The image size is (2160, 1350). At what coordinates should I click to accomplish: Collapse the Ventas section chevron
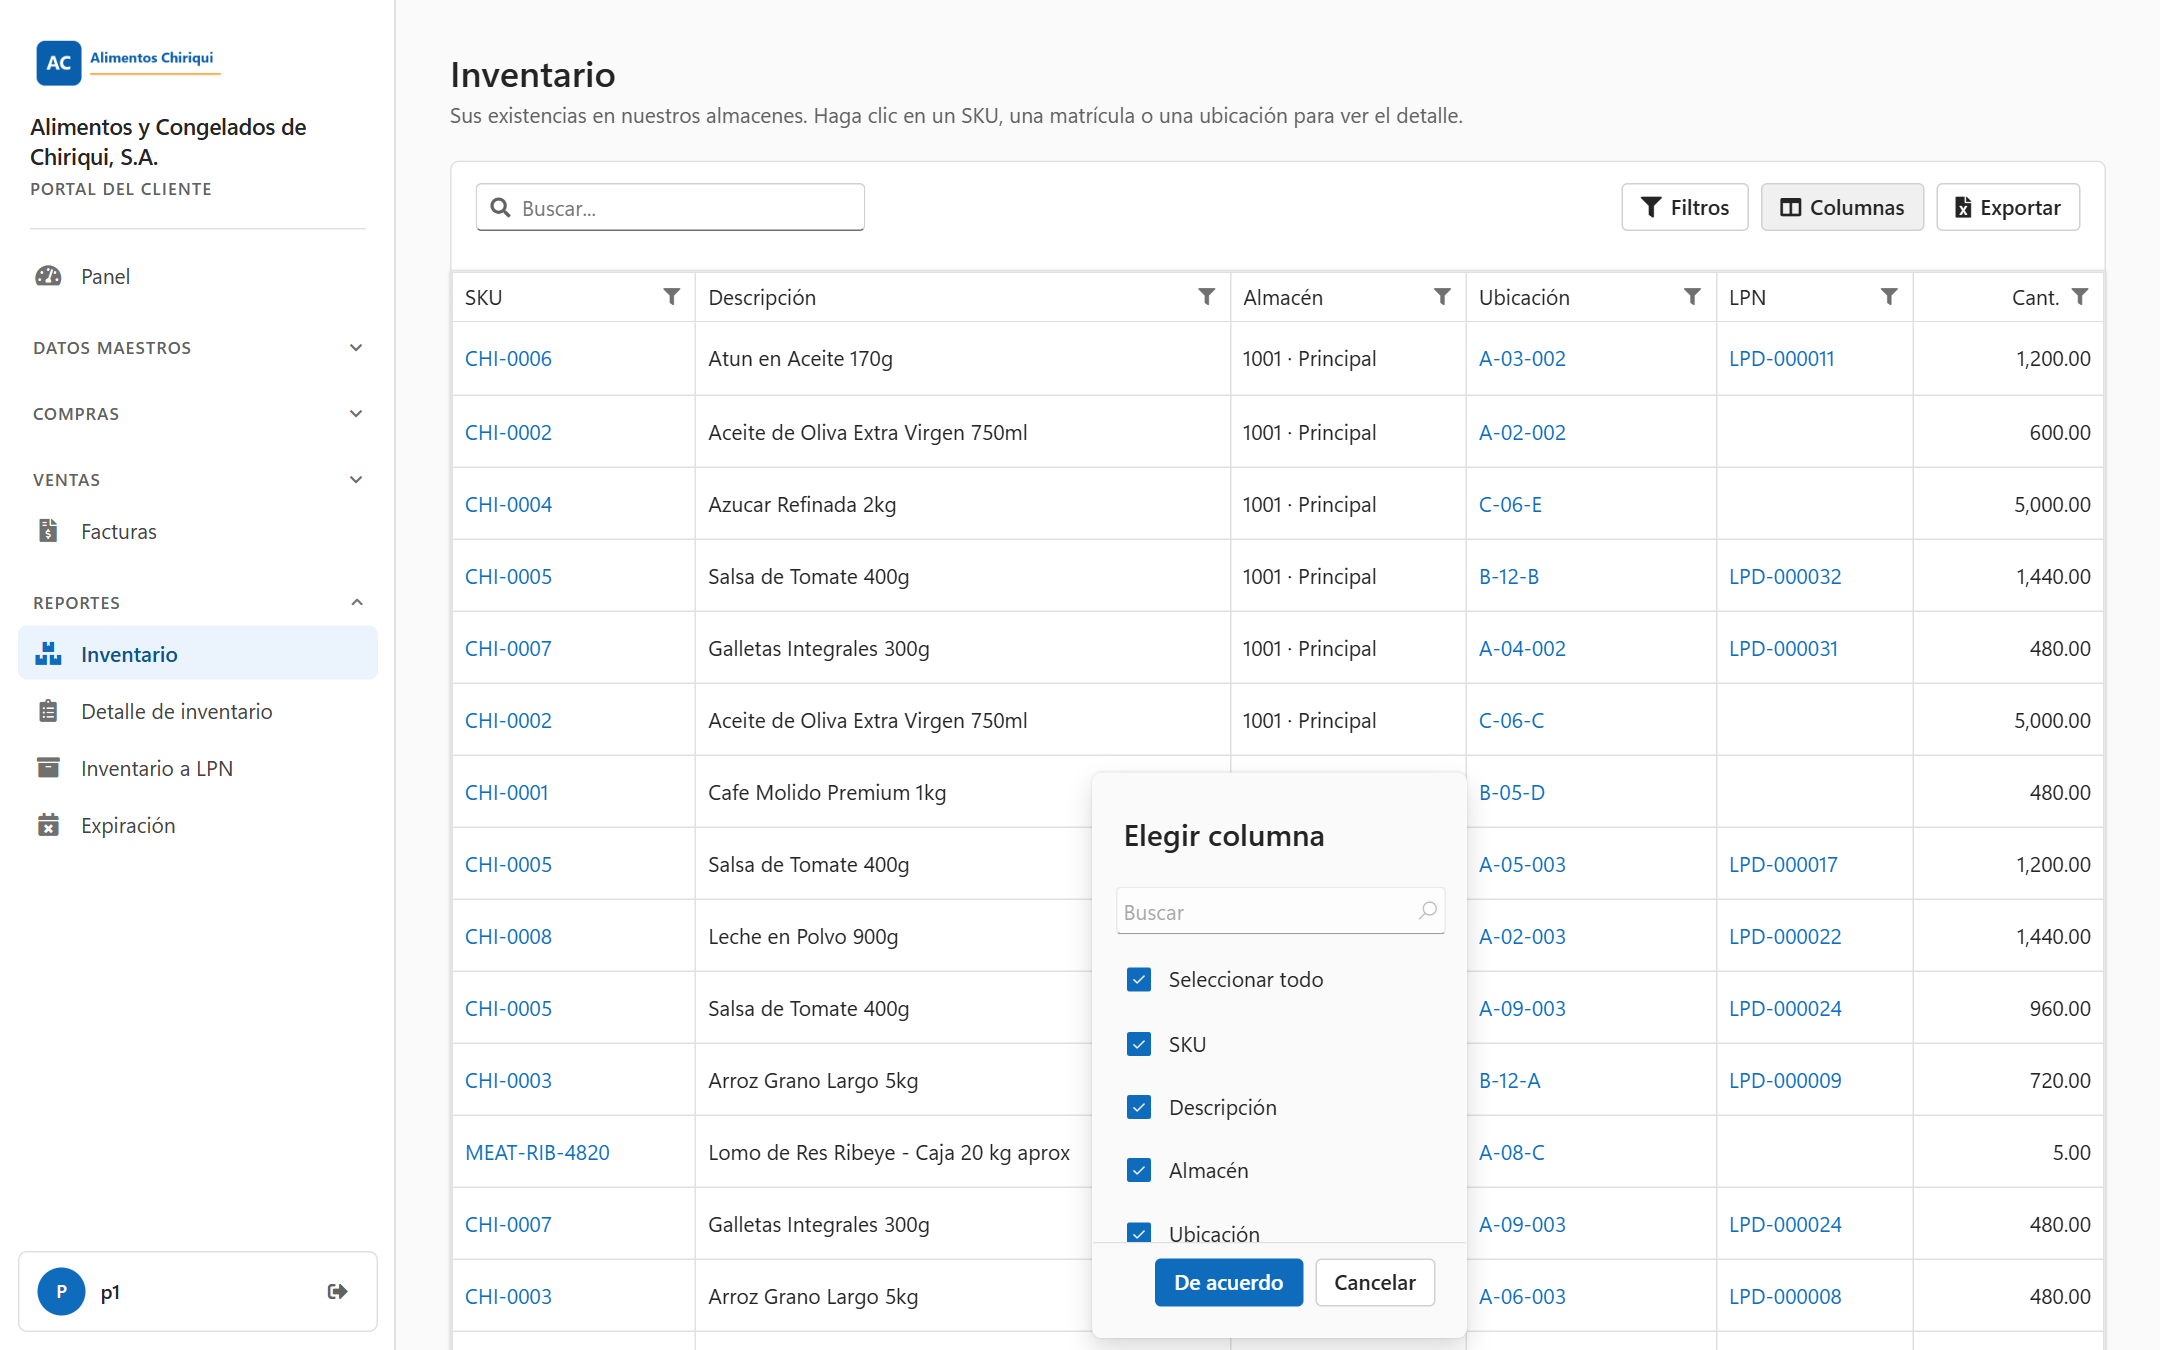click(x=356, y=480)
